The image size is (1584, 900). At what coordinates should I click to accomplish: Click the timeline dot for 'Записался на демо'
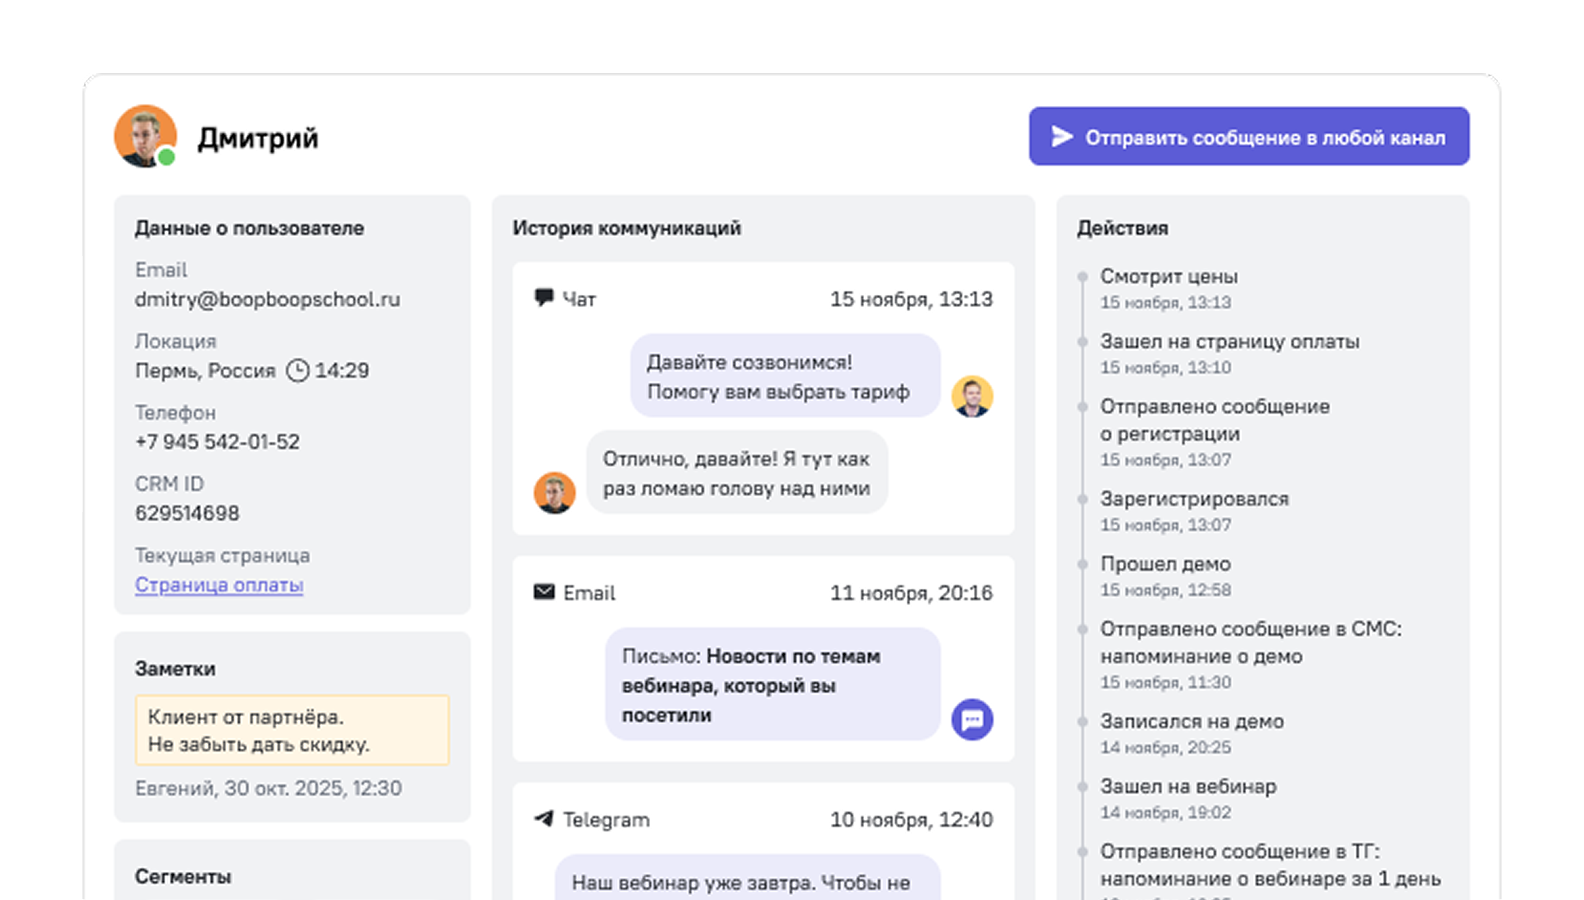[1082, 721]
